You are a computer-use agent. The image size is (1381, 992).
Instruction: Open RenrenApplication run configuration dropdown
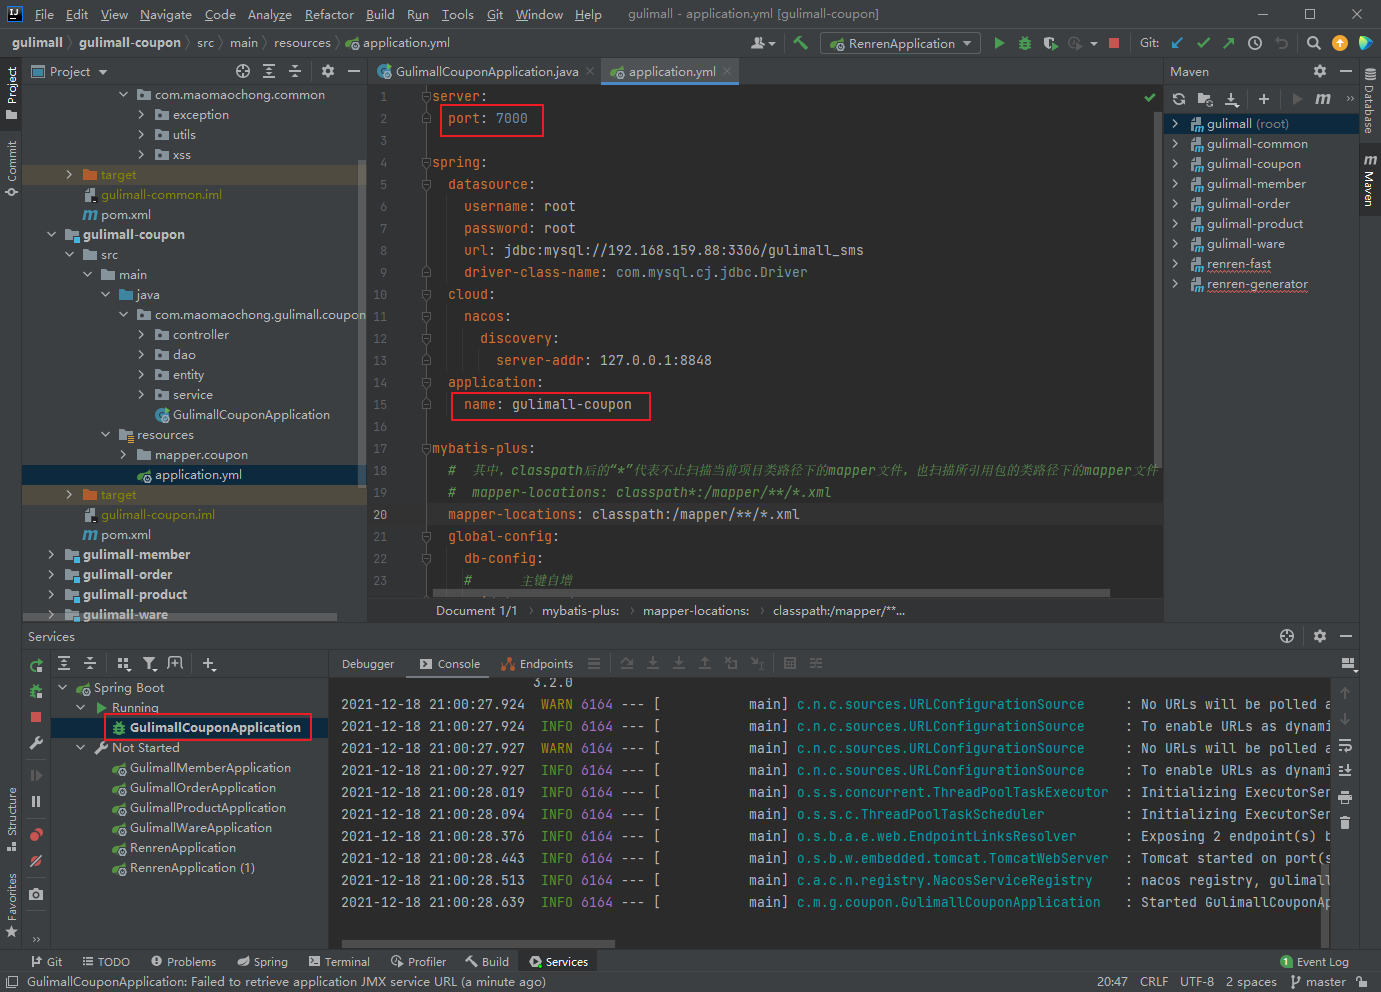(x=900, y=43)
